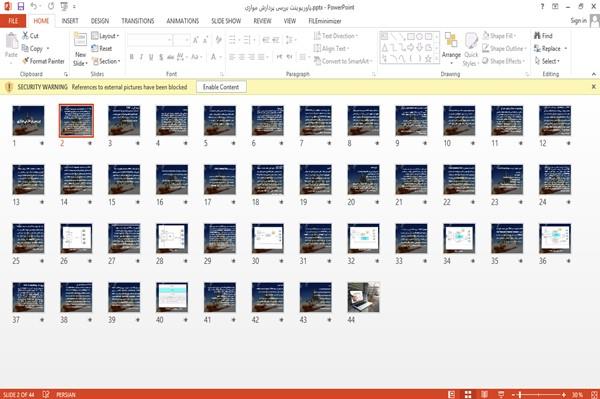Open the Layout dropdown
This screenshot has height=399, width=600.
105,36
